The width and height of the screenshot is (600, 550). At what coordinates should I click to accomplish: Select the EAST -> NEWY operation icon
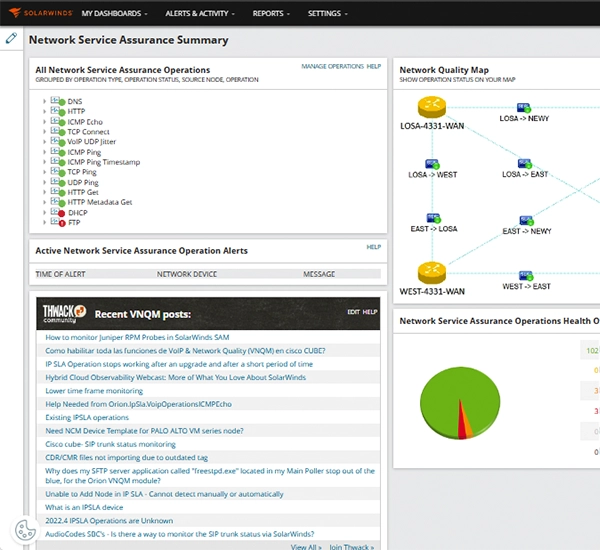point(527,220)
